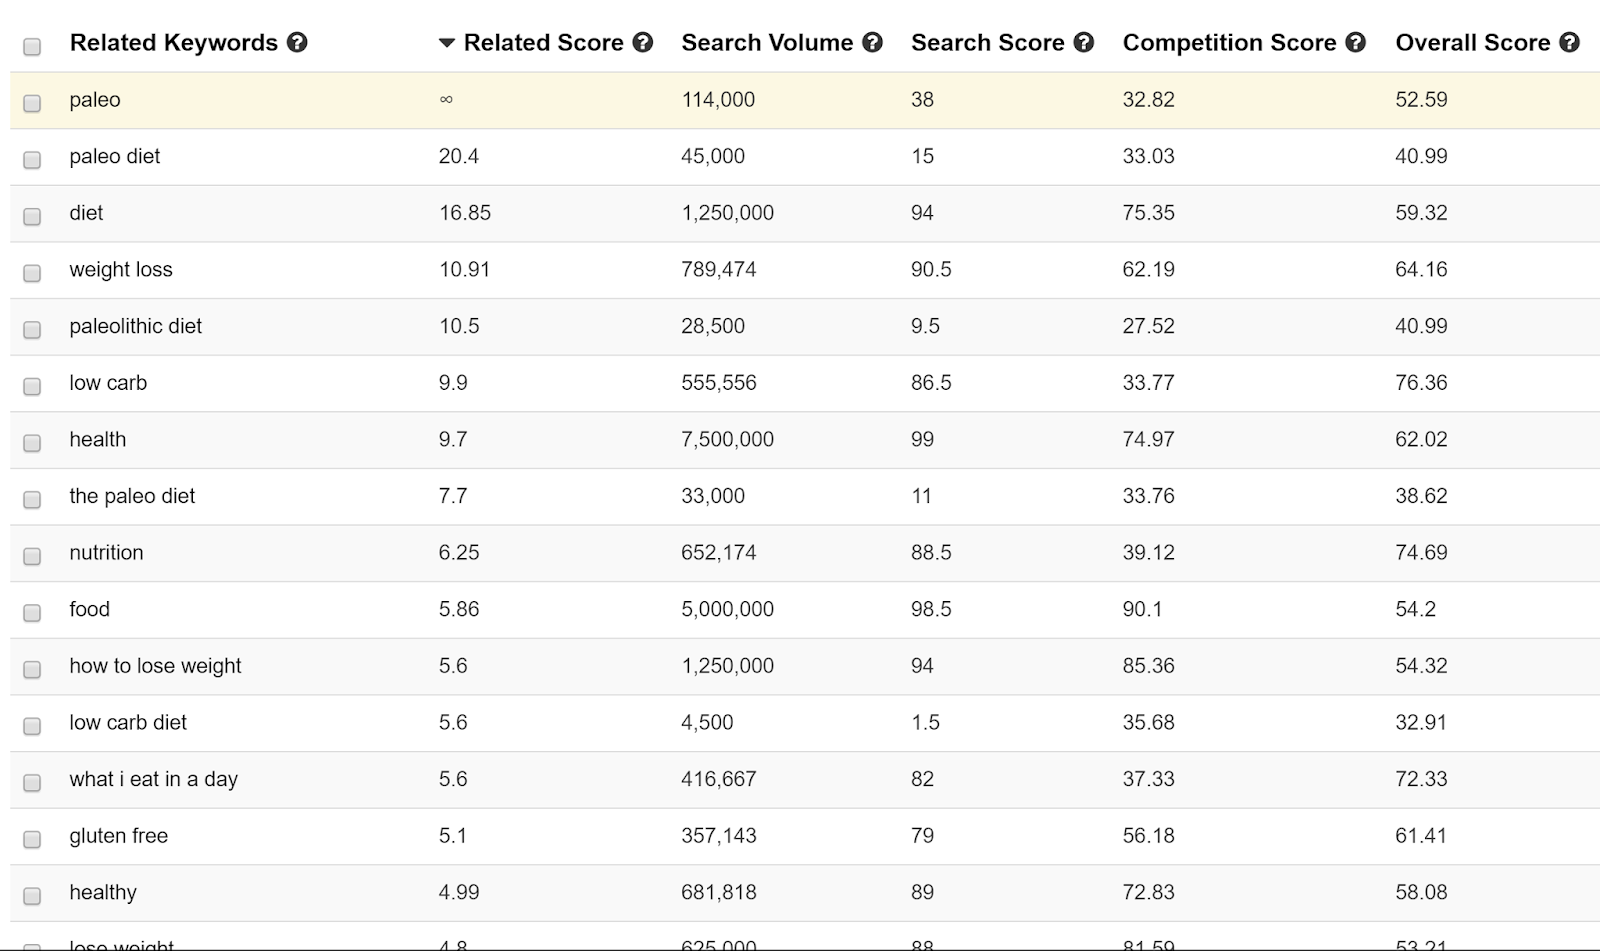
Task: Click related score value 16.85
Action: point(464,213)
